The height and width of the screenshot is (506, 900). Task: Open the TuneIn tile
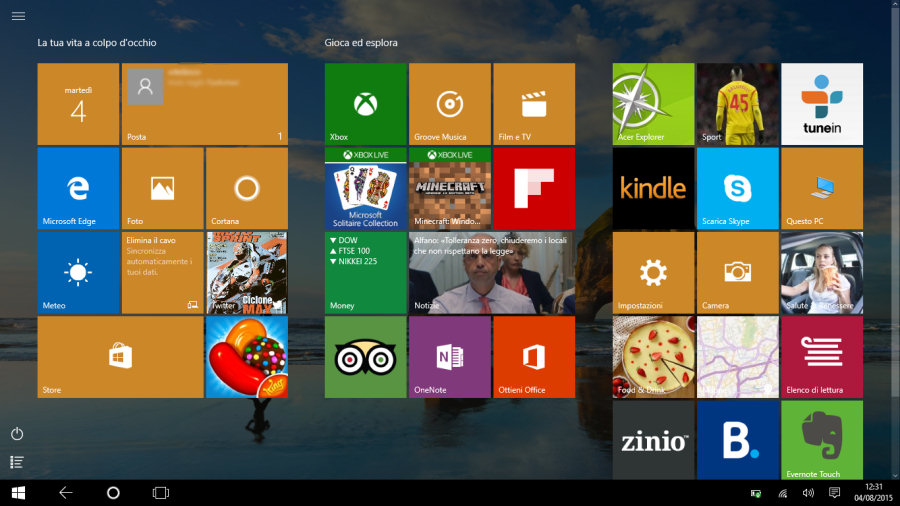(x=822, y=104)
